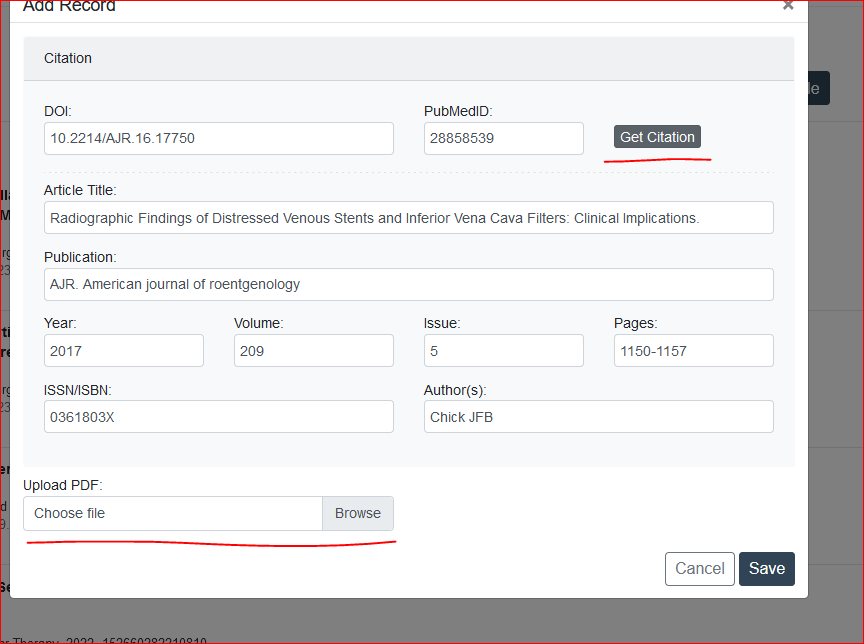The image size is (864, 644).
Task: Edit the Year field showing 2017
Action: coord(124,350)
